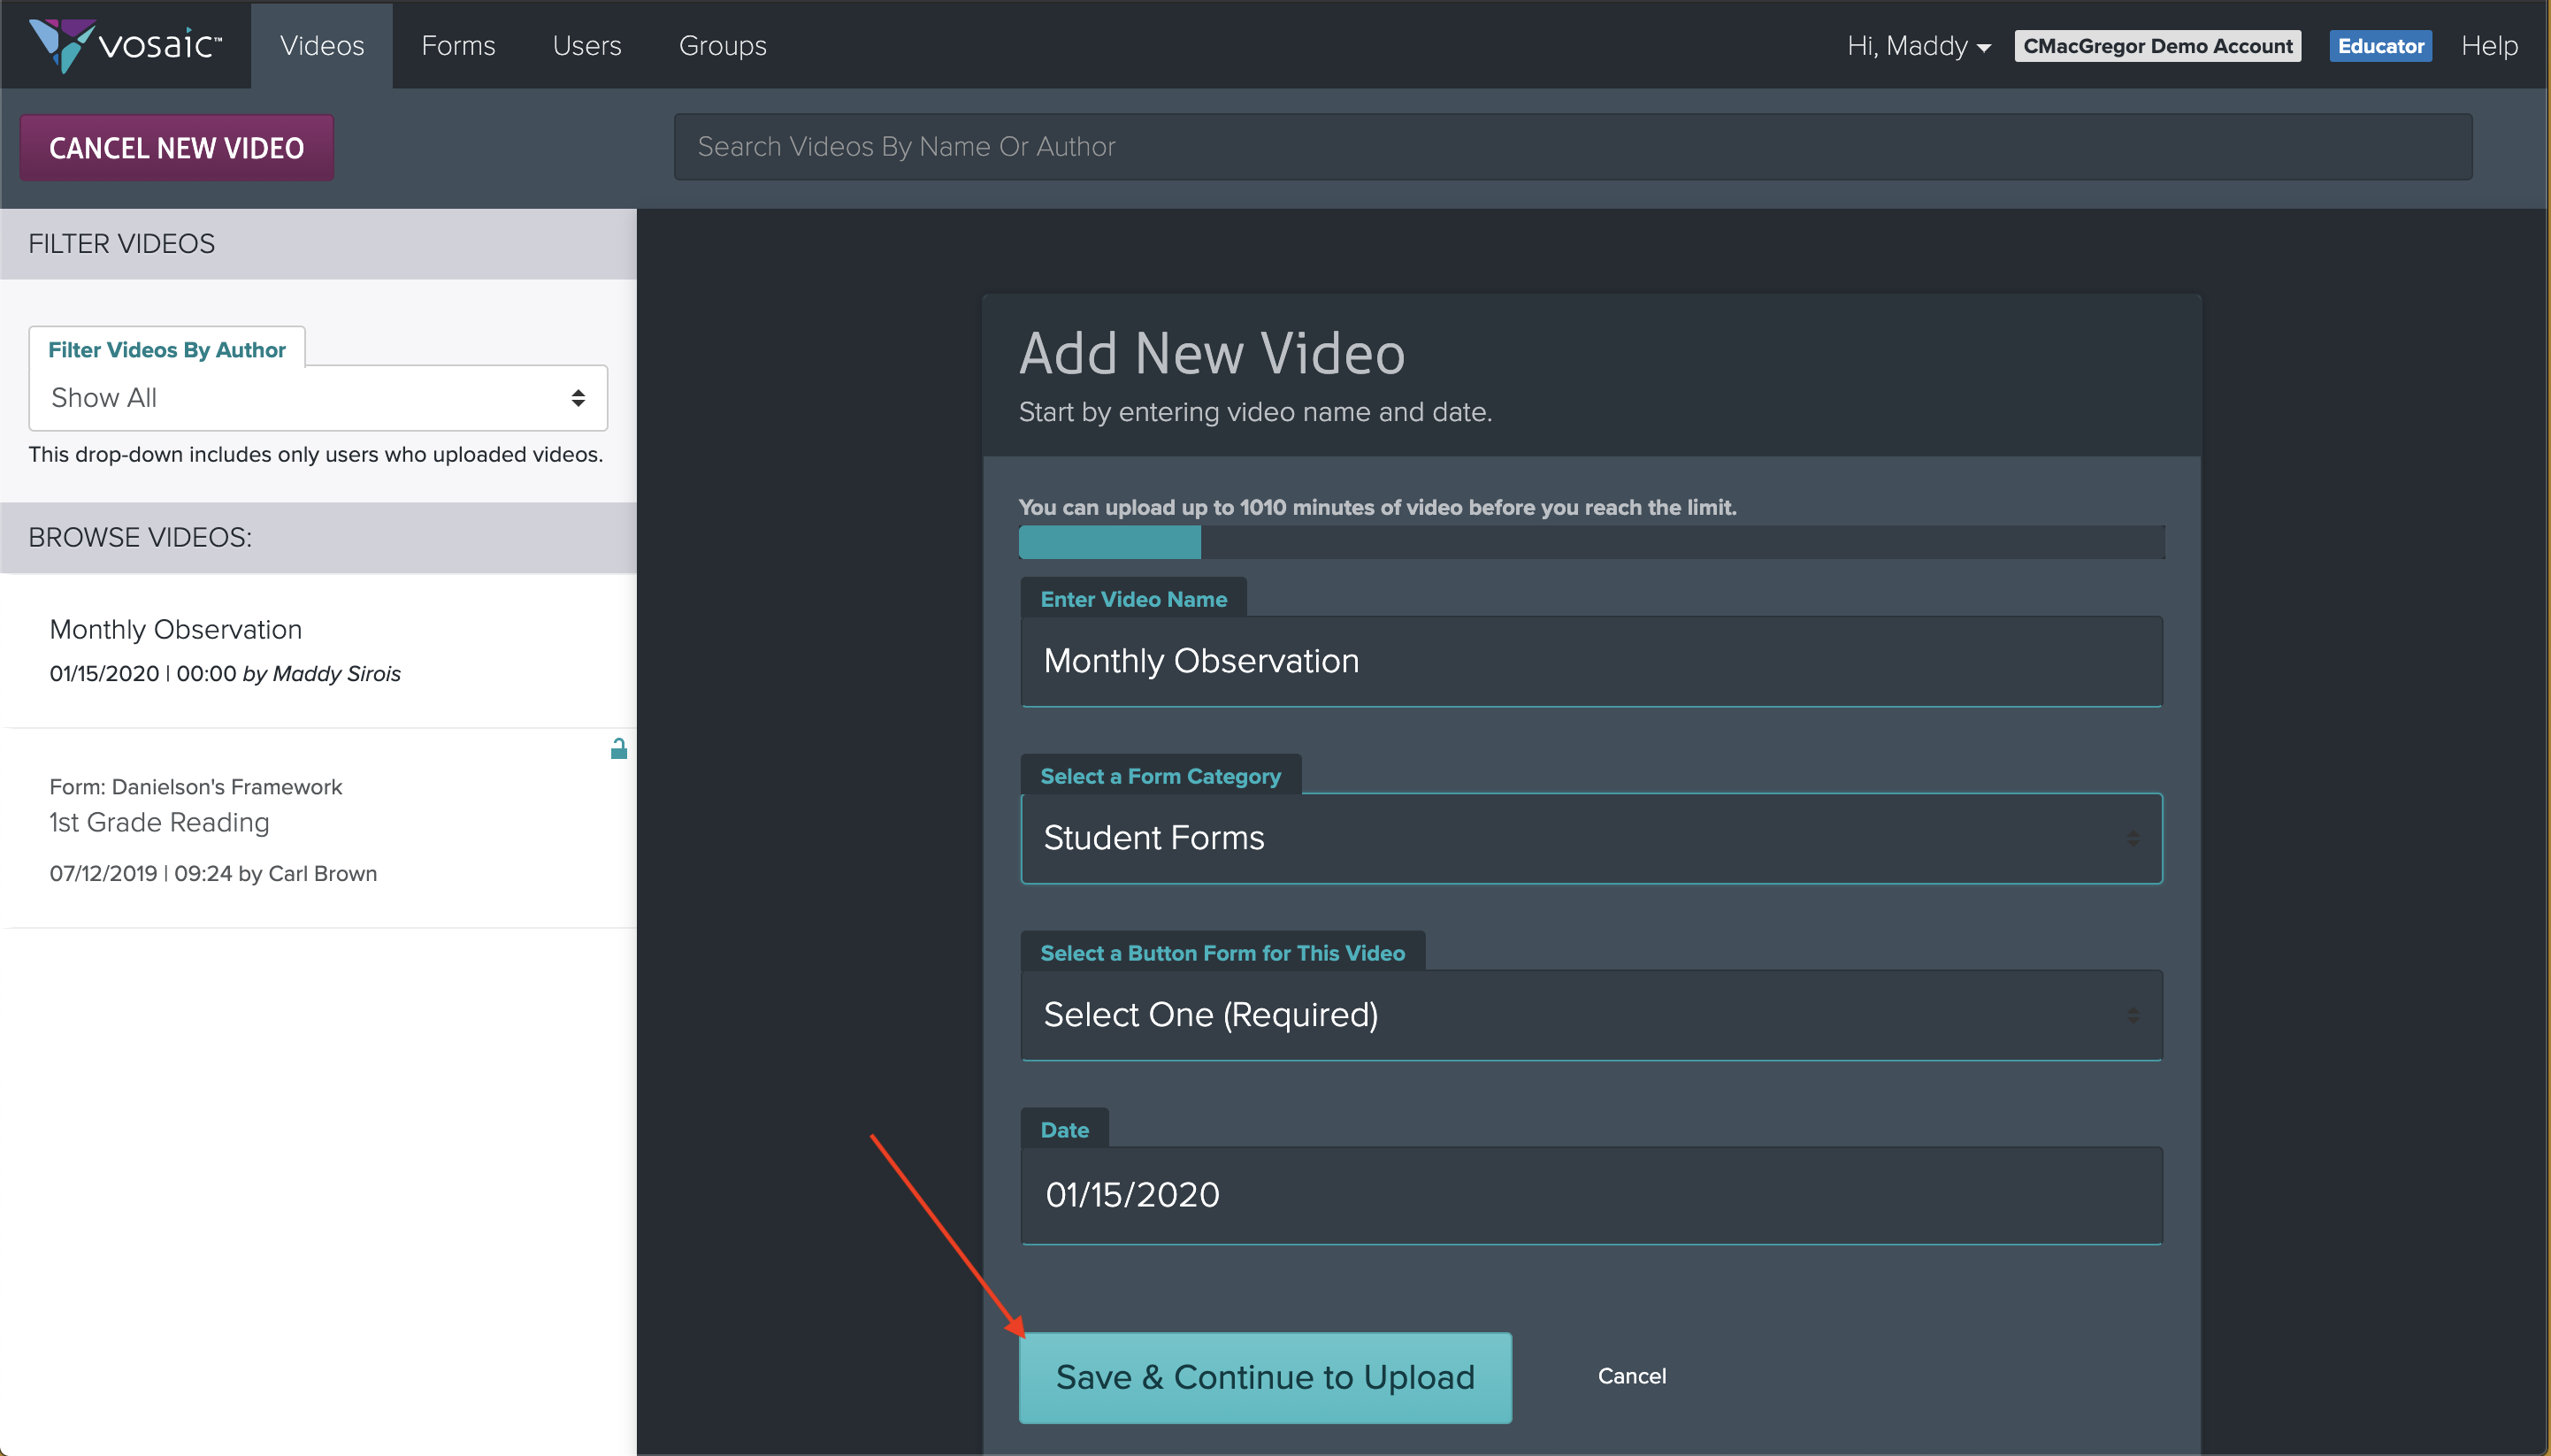This screenshot has height=1456, width=2551.
Task: Open the Select a Button Form dropdown
Action: pyautogui.click(x=1591, y=1015)
